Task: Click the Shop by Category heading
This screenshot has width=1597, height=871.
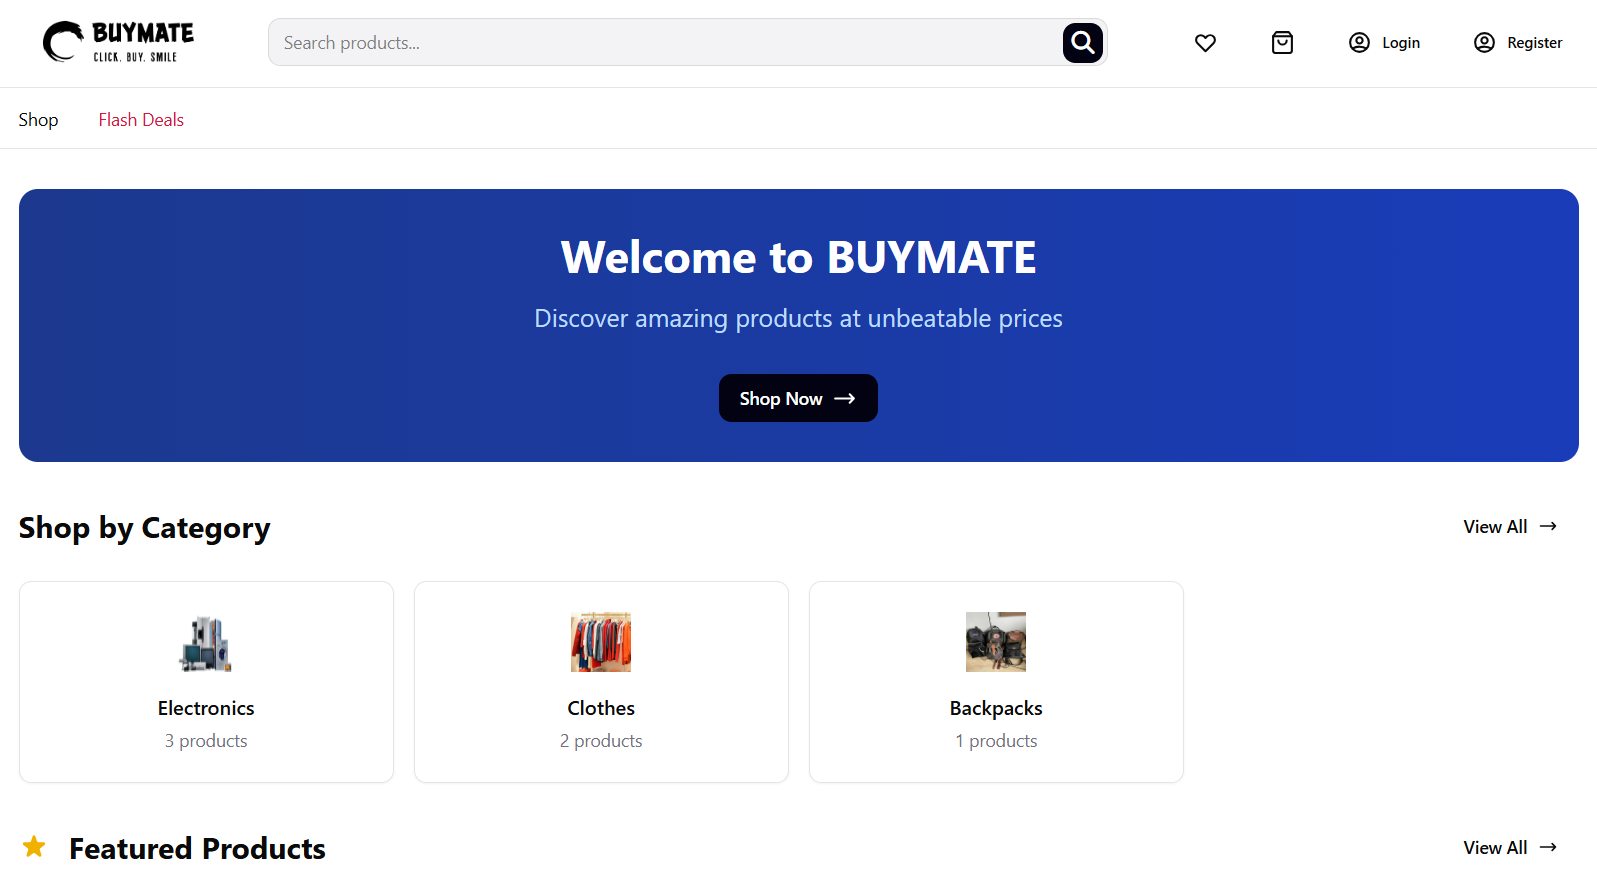Action: click(145, 528)
